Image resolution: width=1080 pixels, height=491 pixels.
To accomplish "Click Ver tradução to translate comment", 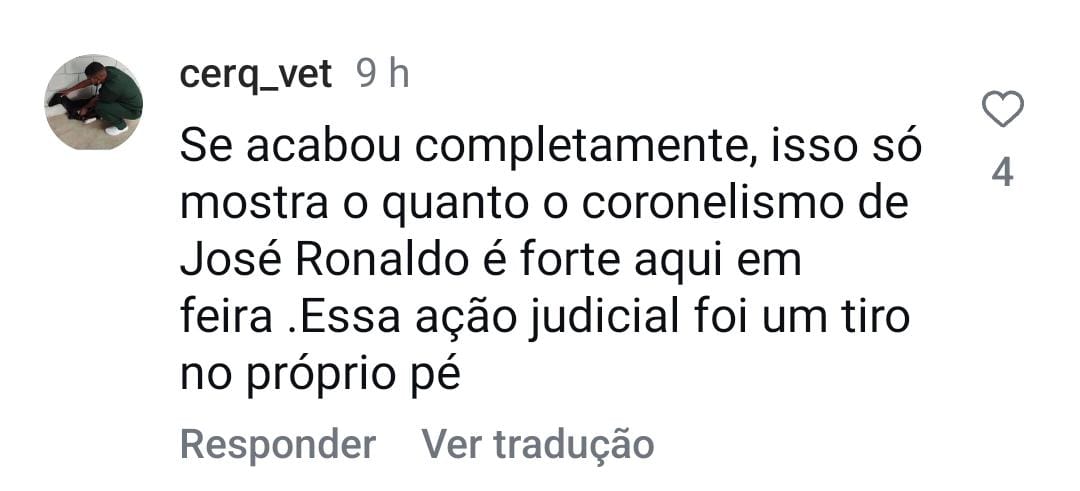I will 538,444.
